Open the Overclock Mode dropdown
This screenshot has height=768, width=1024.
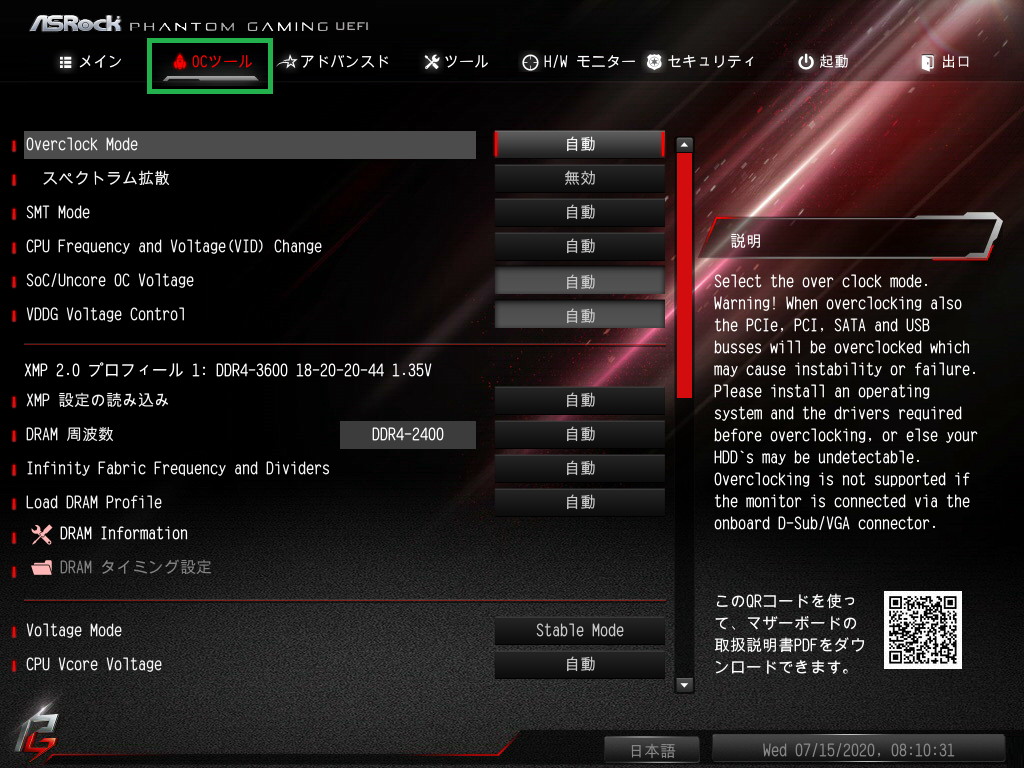click(579, 144)
